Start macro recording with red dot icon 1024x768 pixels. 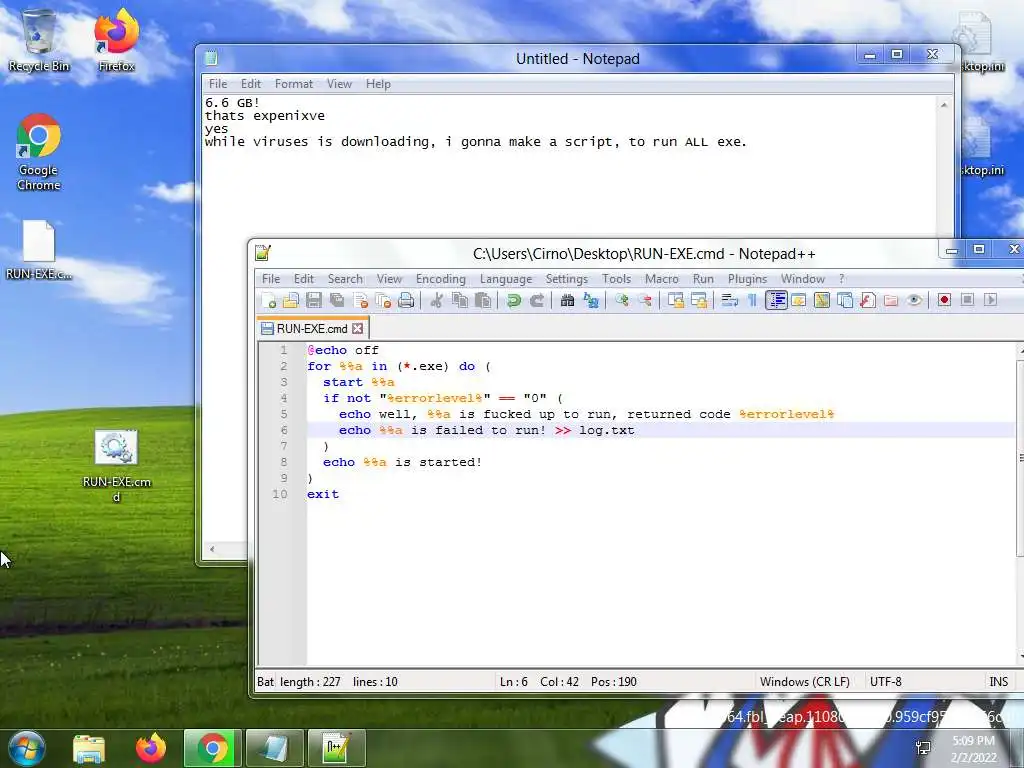point(944,300)
